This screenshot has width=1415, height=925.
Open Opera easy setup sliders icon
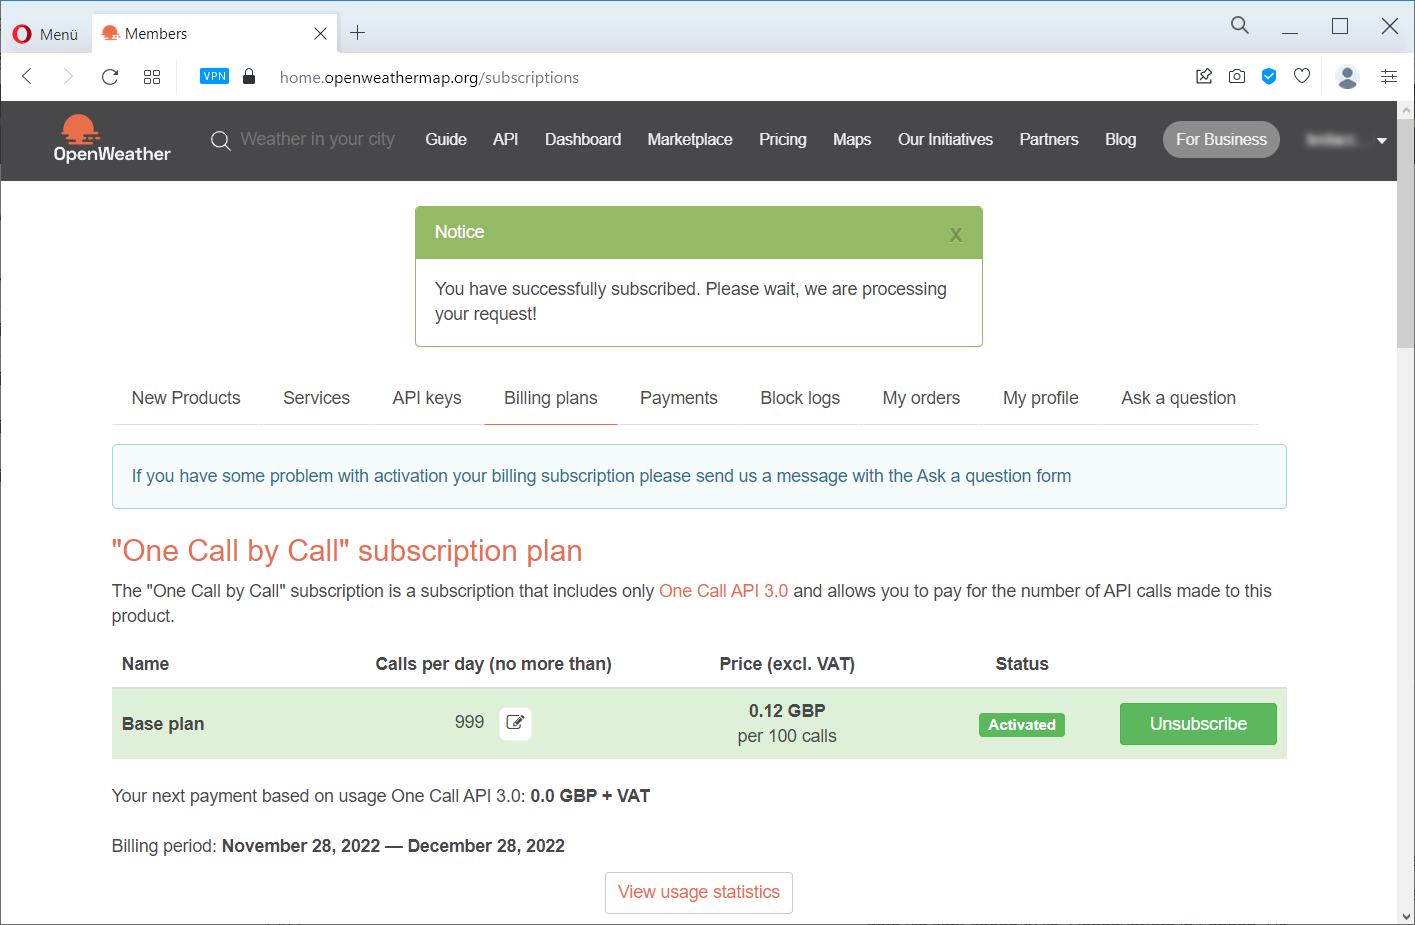pos(1389,77)
